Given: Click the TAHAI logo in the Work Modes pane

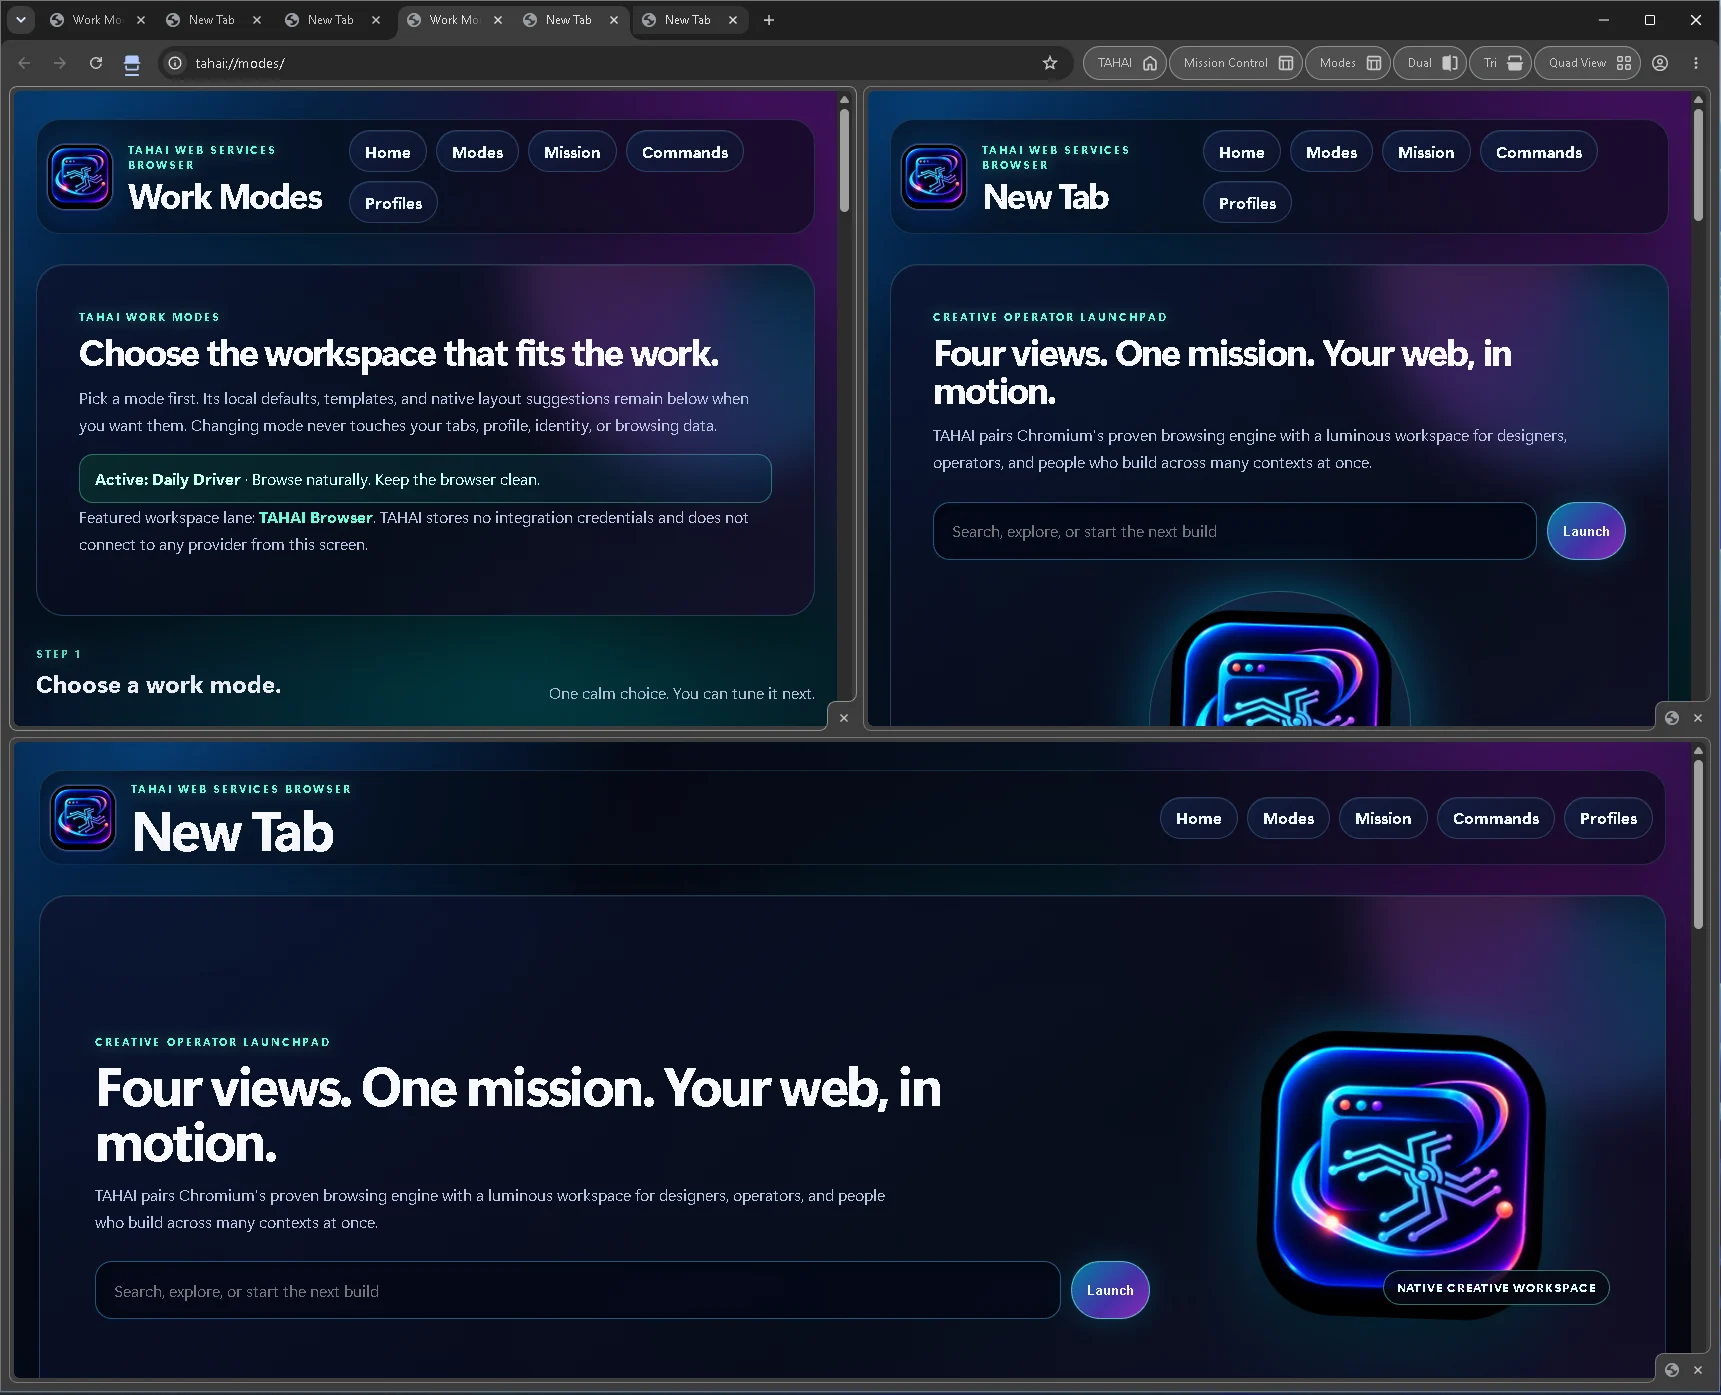Looking at the screenshot, I should [80, 177].
